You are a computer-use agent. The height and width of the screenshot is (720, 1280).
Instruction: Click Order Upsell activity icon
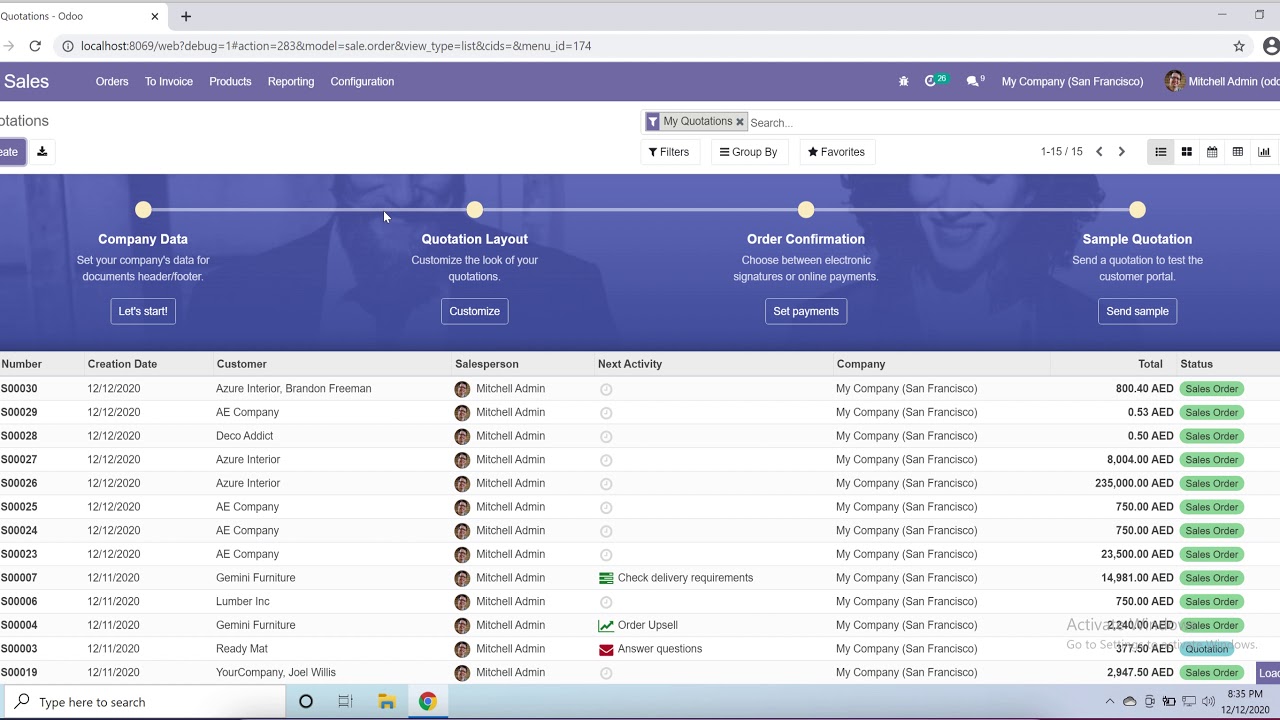tap(606, 626)
